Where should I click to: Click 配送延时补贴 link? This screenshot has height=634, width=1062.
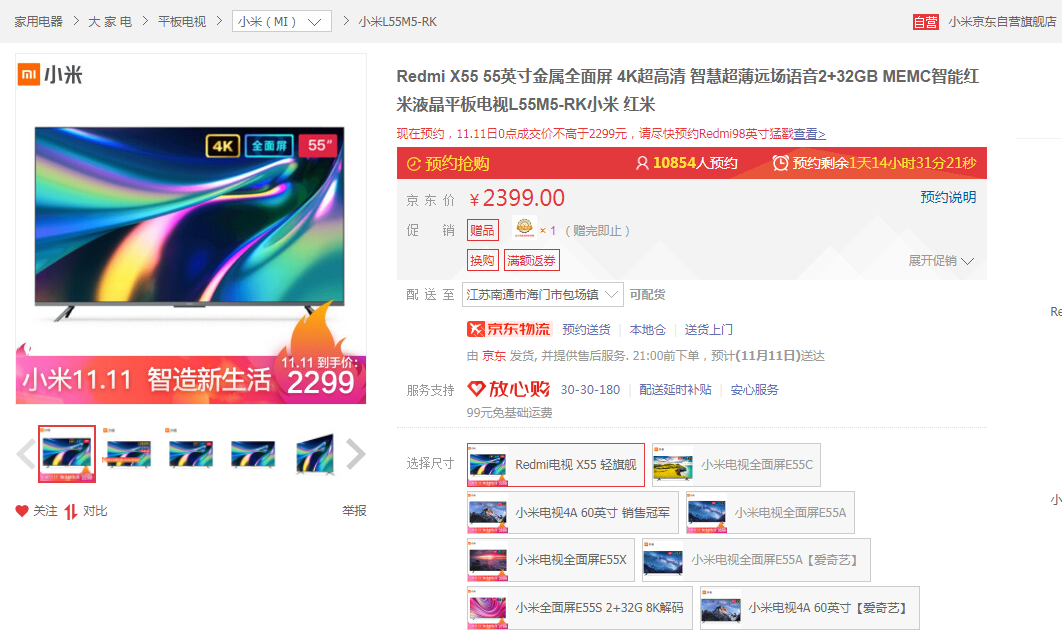tap(675, 389)
